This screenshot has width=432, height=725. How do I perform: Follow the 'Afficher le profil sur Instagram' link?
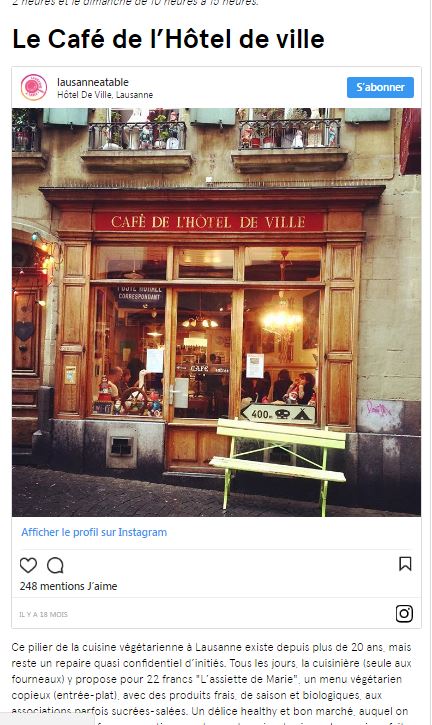point(94,532)
